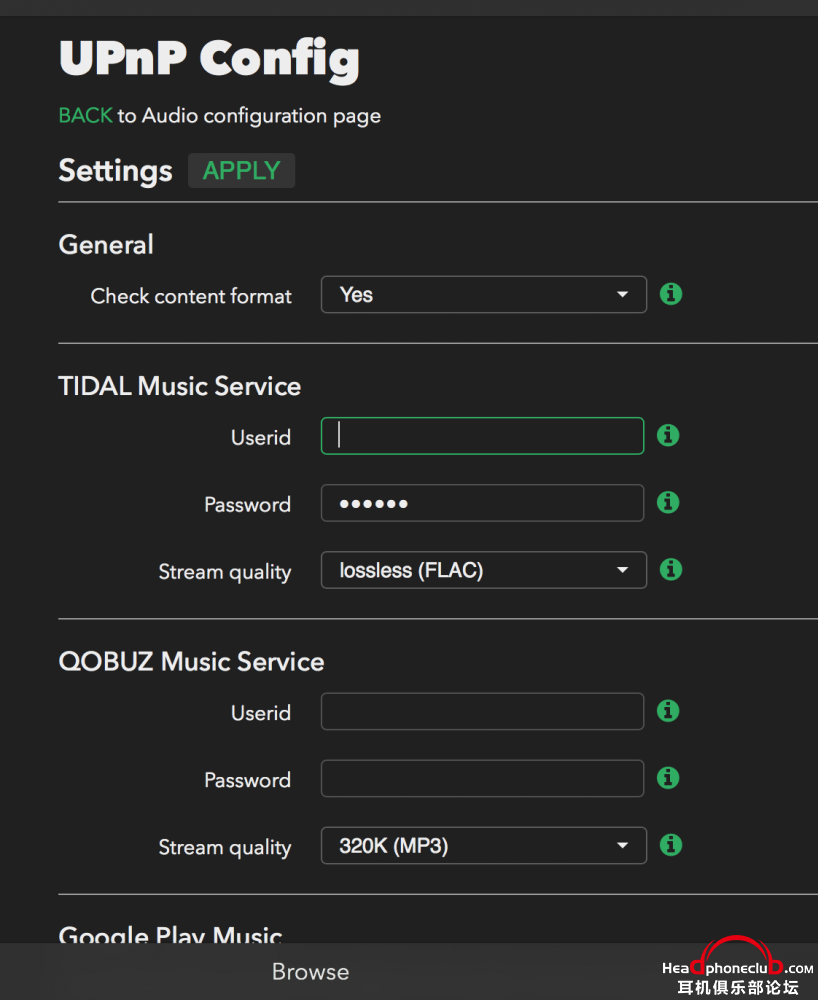This screenshot has height=1000, width=818.
Task: Focus the QOBUZ Userid input field
Action: pos(483,711)
